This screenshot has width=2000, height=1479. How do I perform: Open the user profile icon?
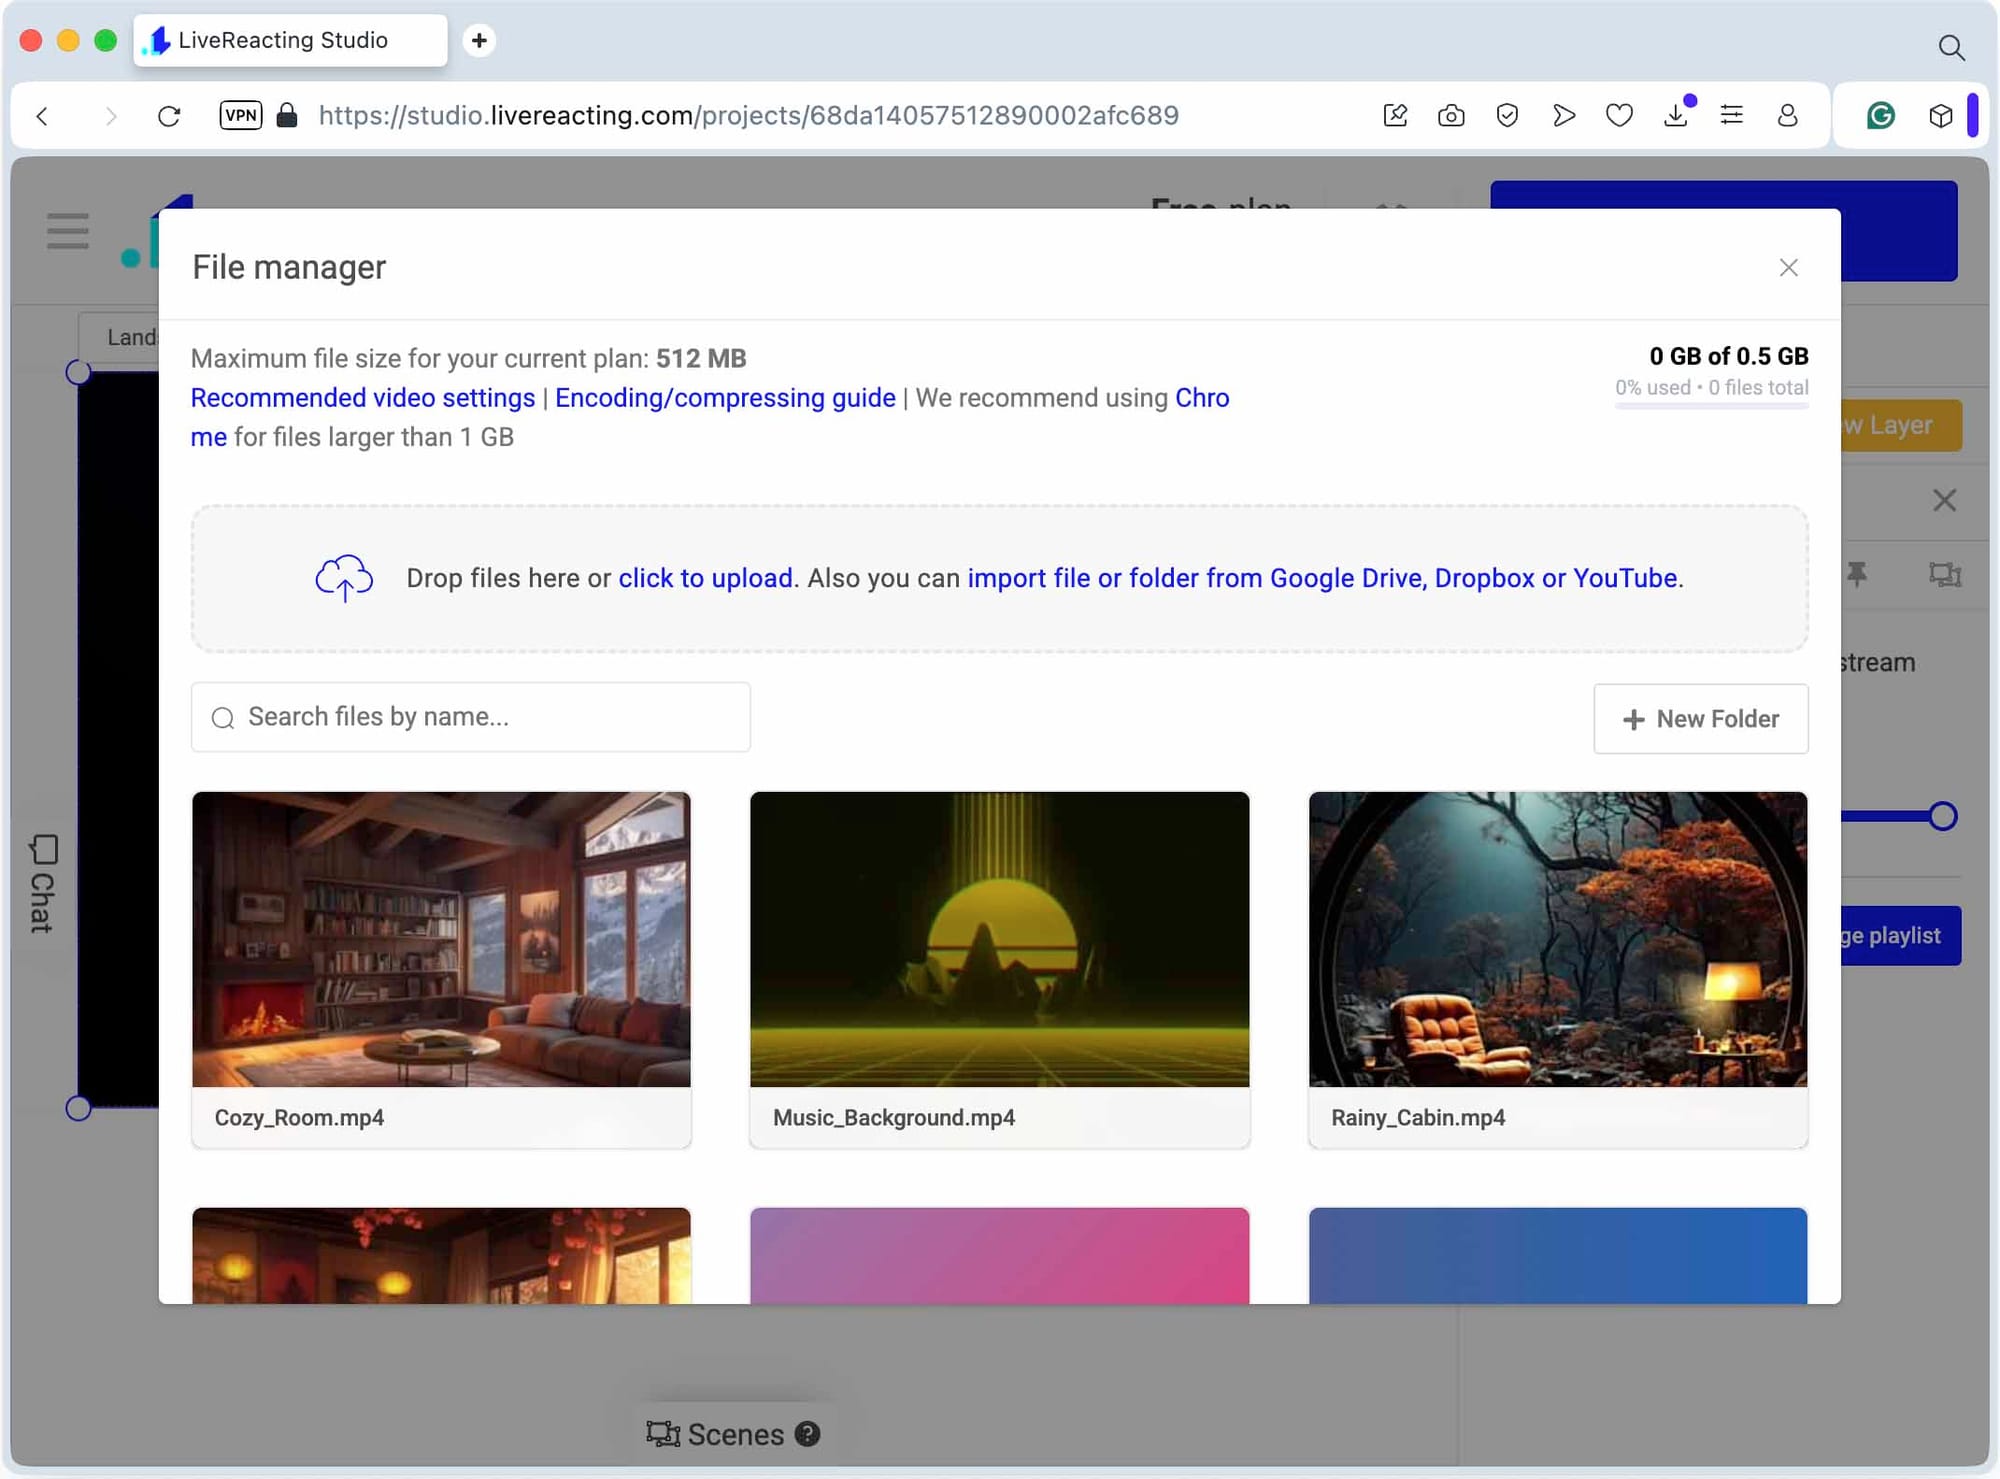[x=1787, y=116]
